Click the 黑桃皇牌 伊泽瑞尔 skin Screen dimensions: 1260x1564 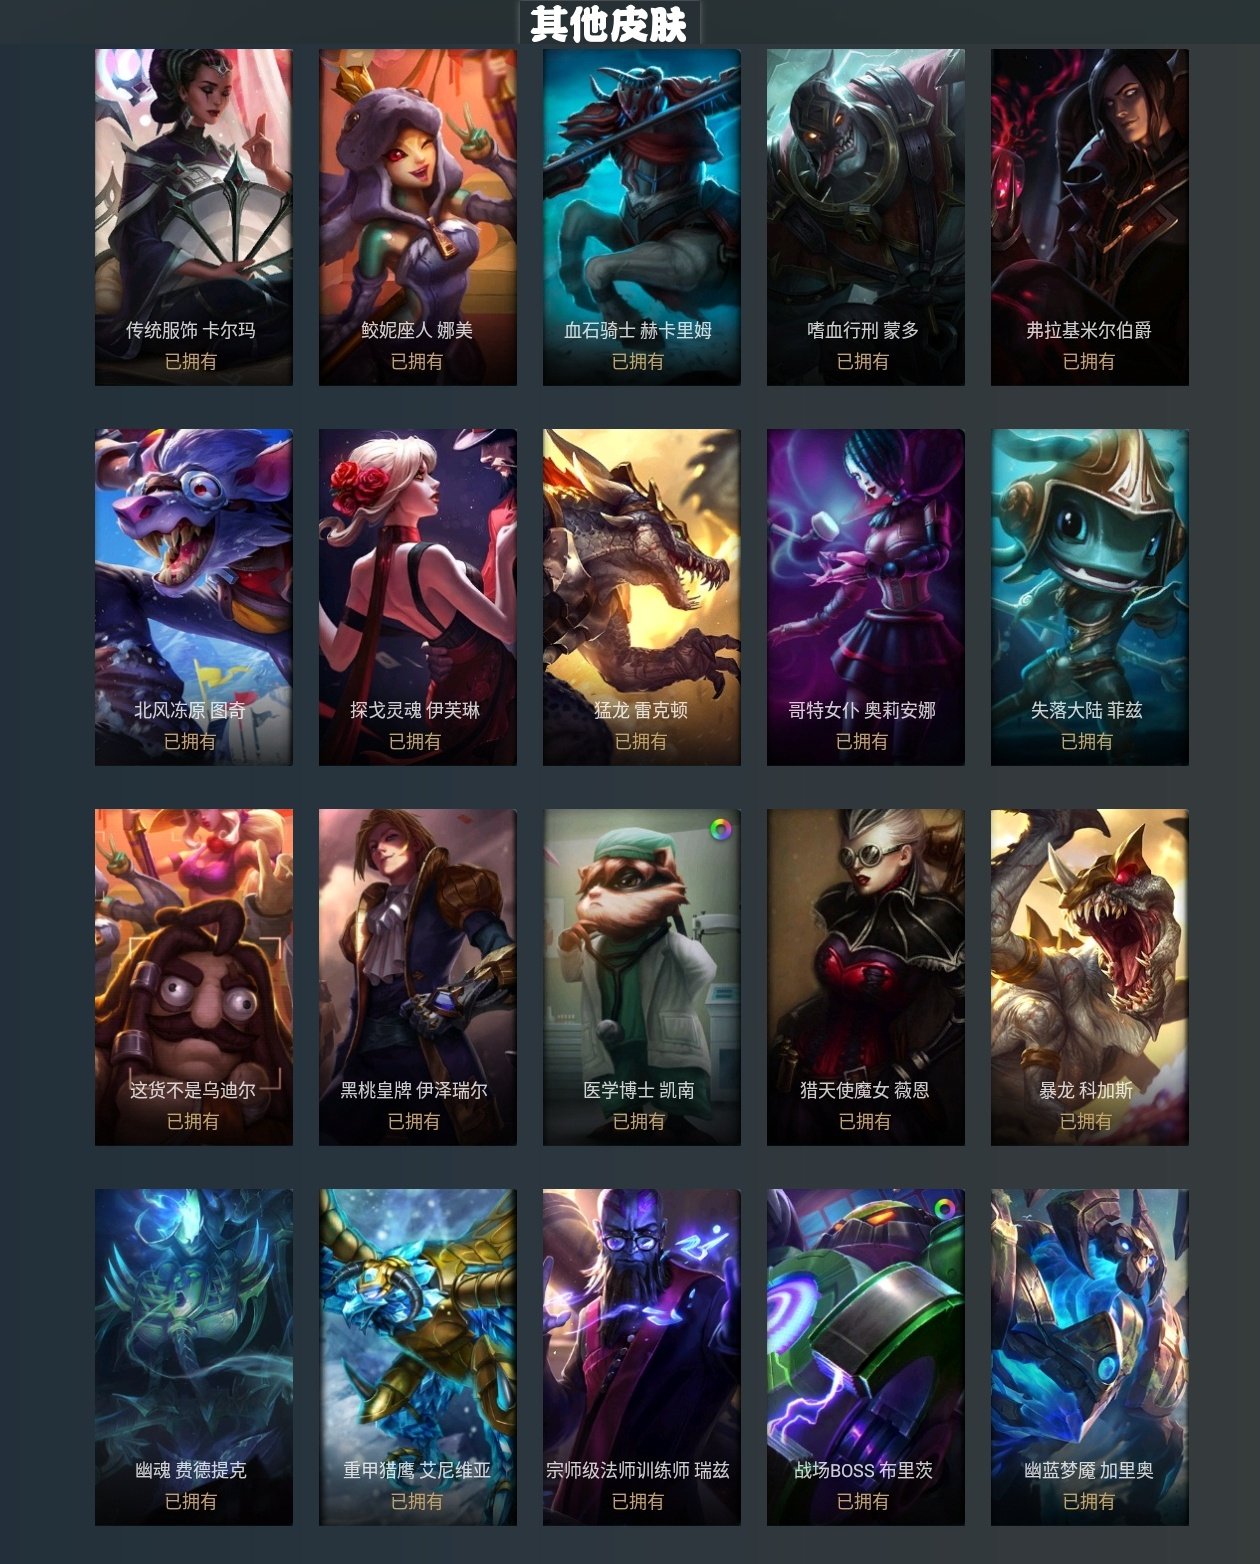tap(418, 977)
